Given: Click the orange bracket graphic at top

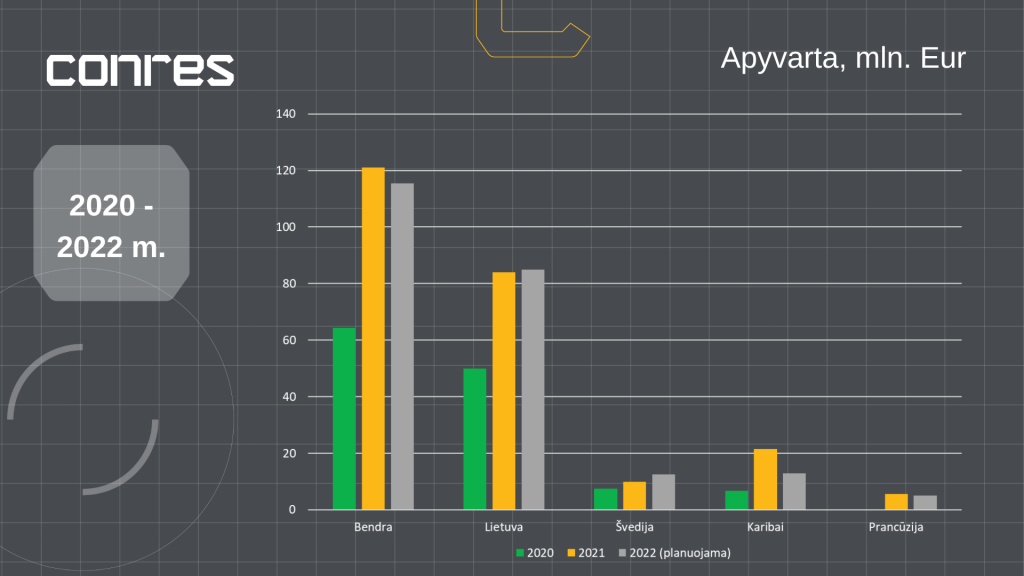Looking at the screenshot, I should pyautogui.click(x=535, y=30).
